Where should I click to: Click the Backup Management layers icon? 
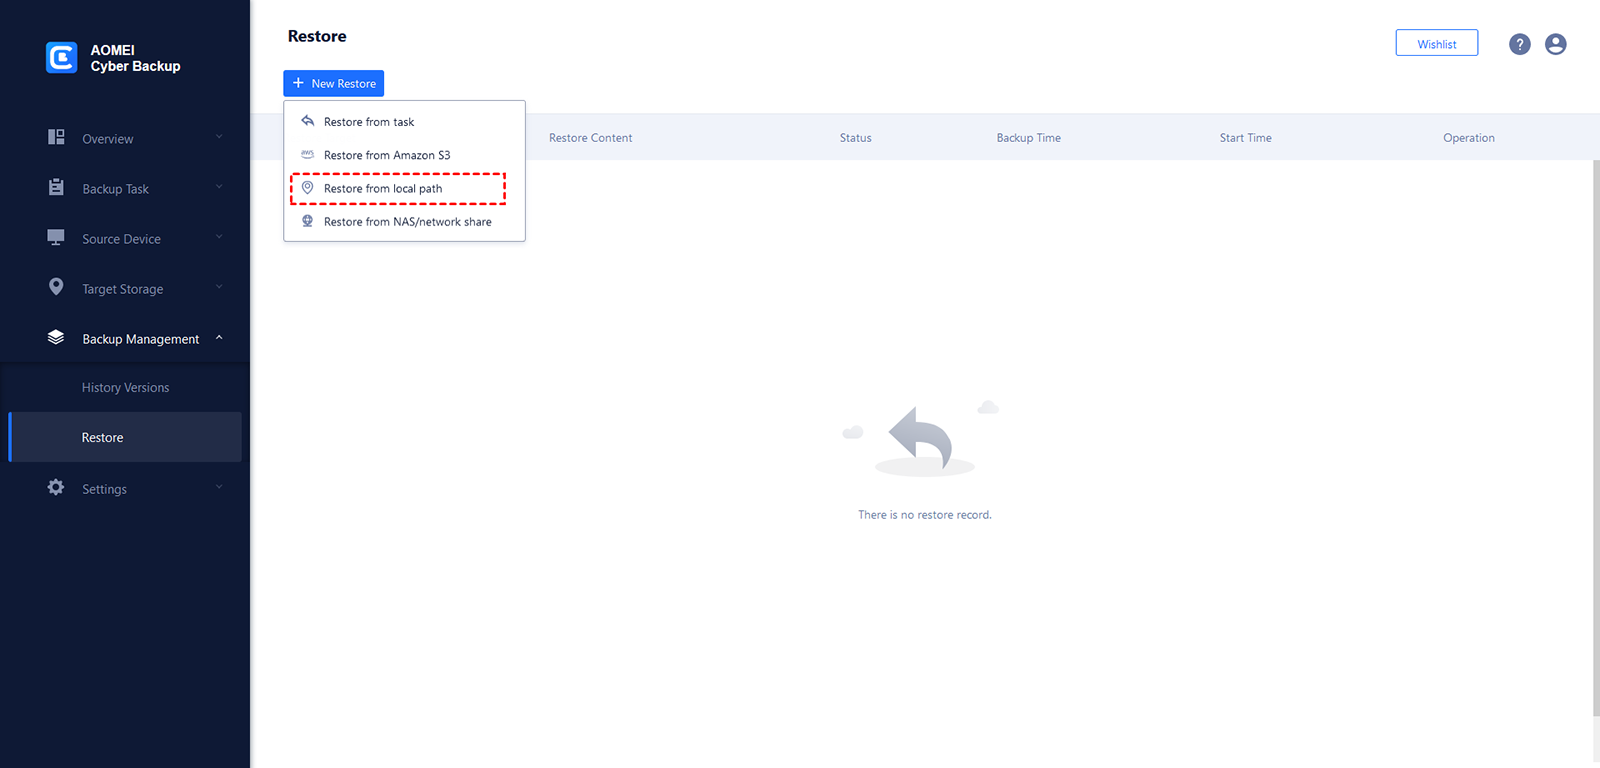(56, 337)
